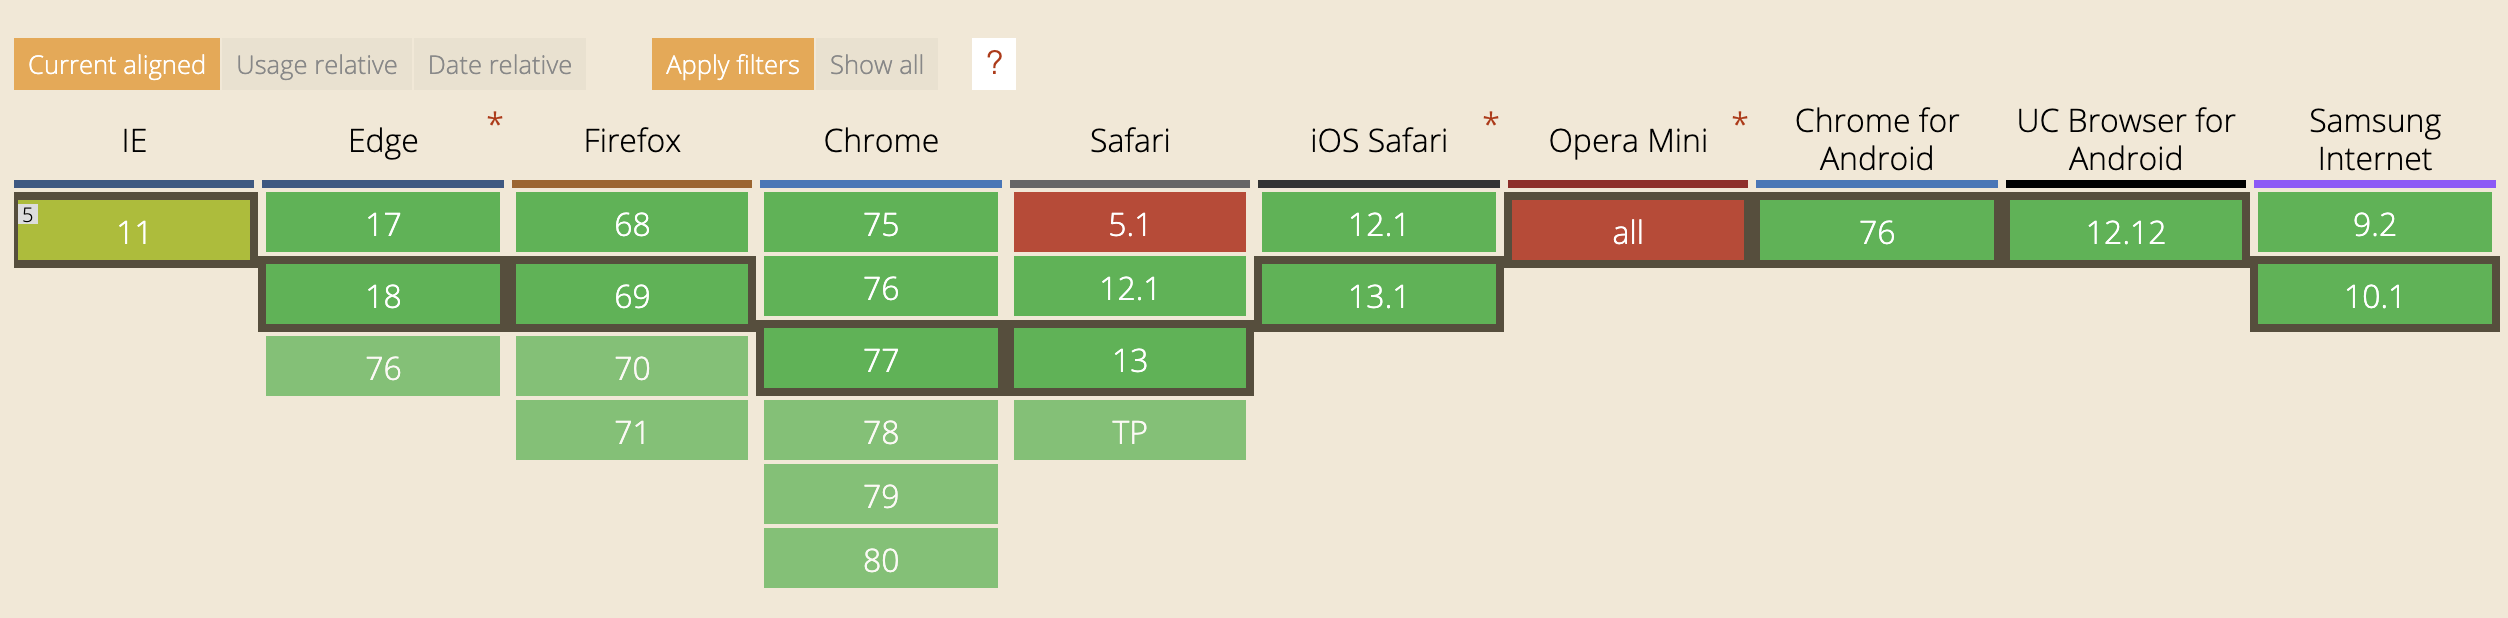Select the Safari 5.1 unsupported cell

pyautogui.click(x=1129, y=223)
